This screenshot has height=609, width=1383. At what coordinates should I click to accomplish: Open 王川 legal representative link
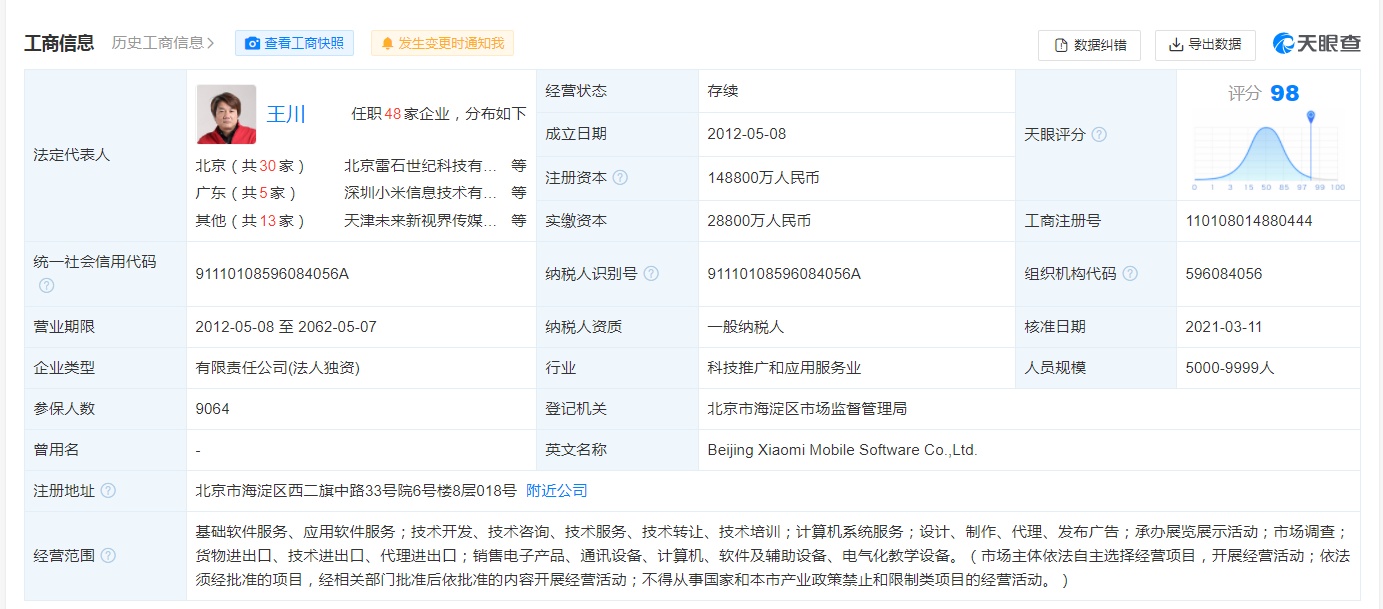286,114
